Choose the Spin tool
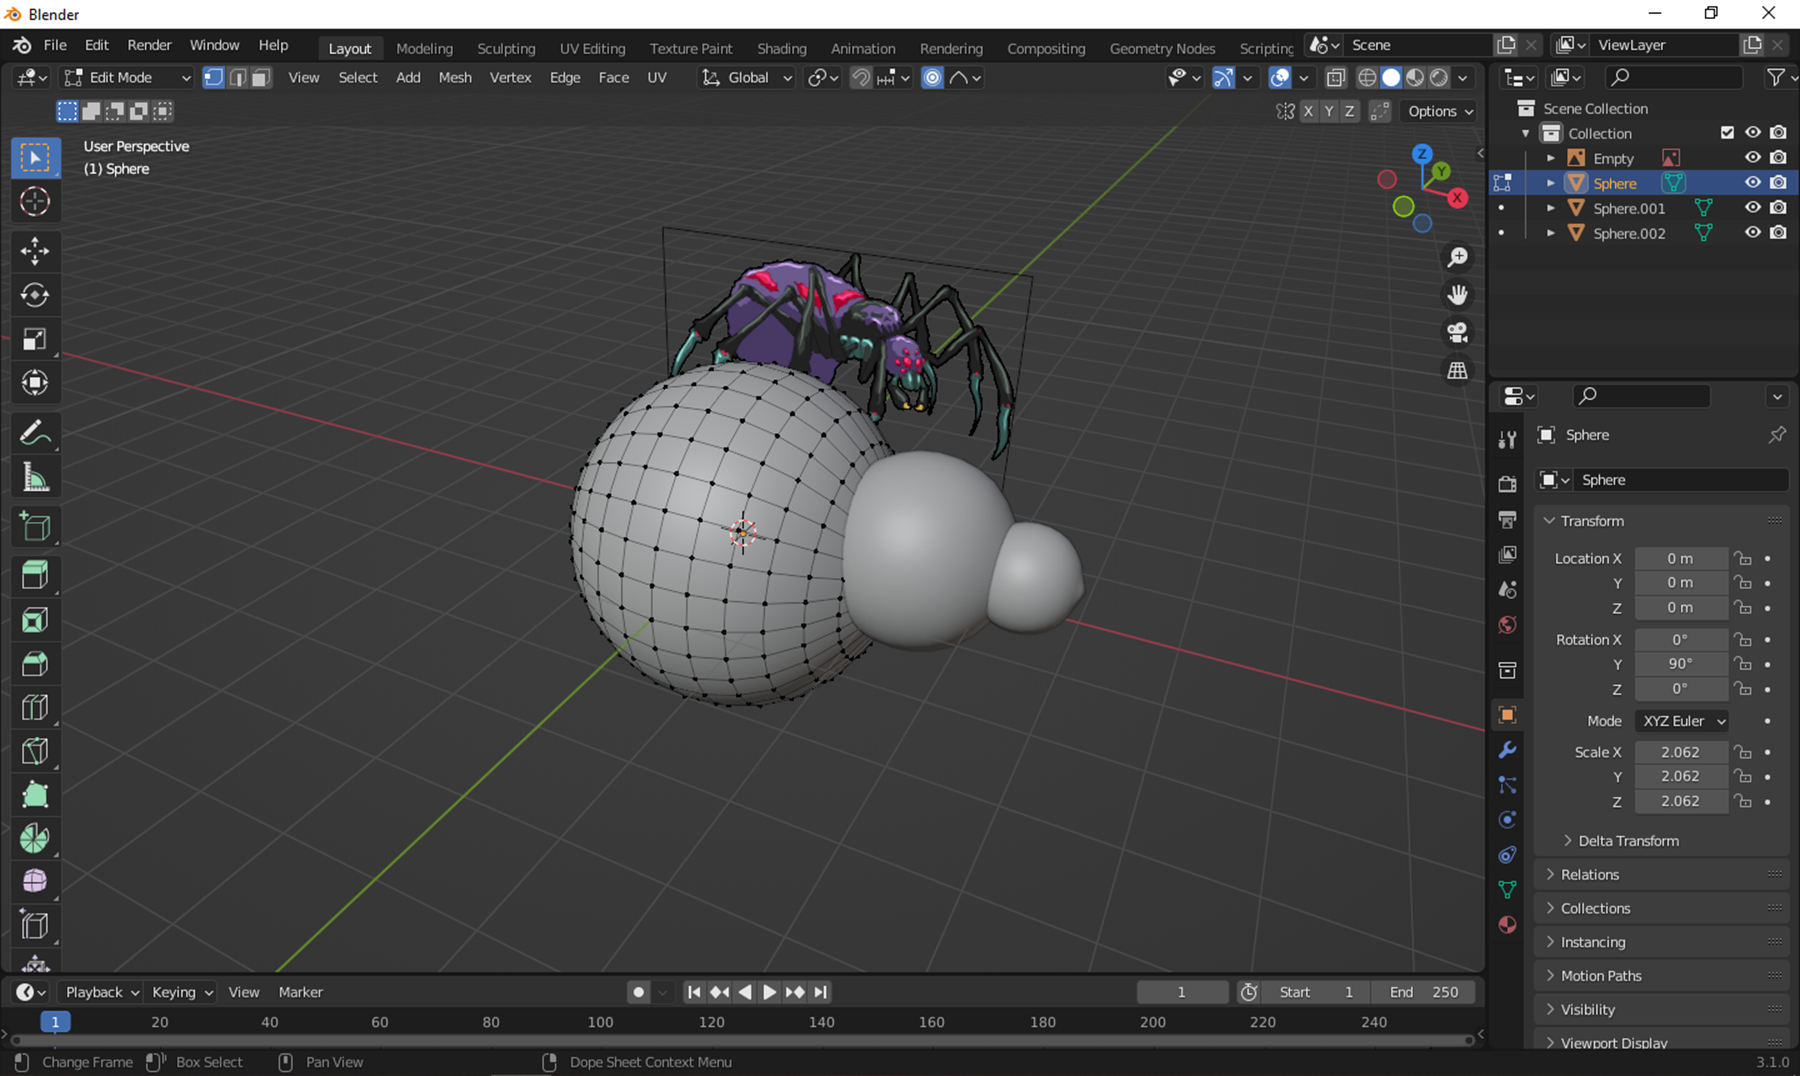The width and height of the screenshot is (1800, 1076). [x=35, y=838]
